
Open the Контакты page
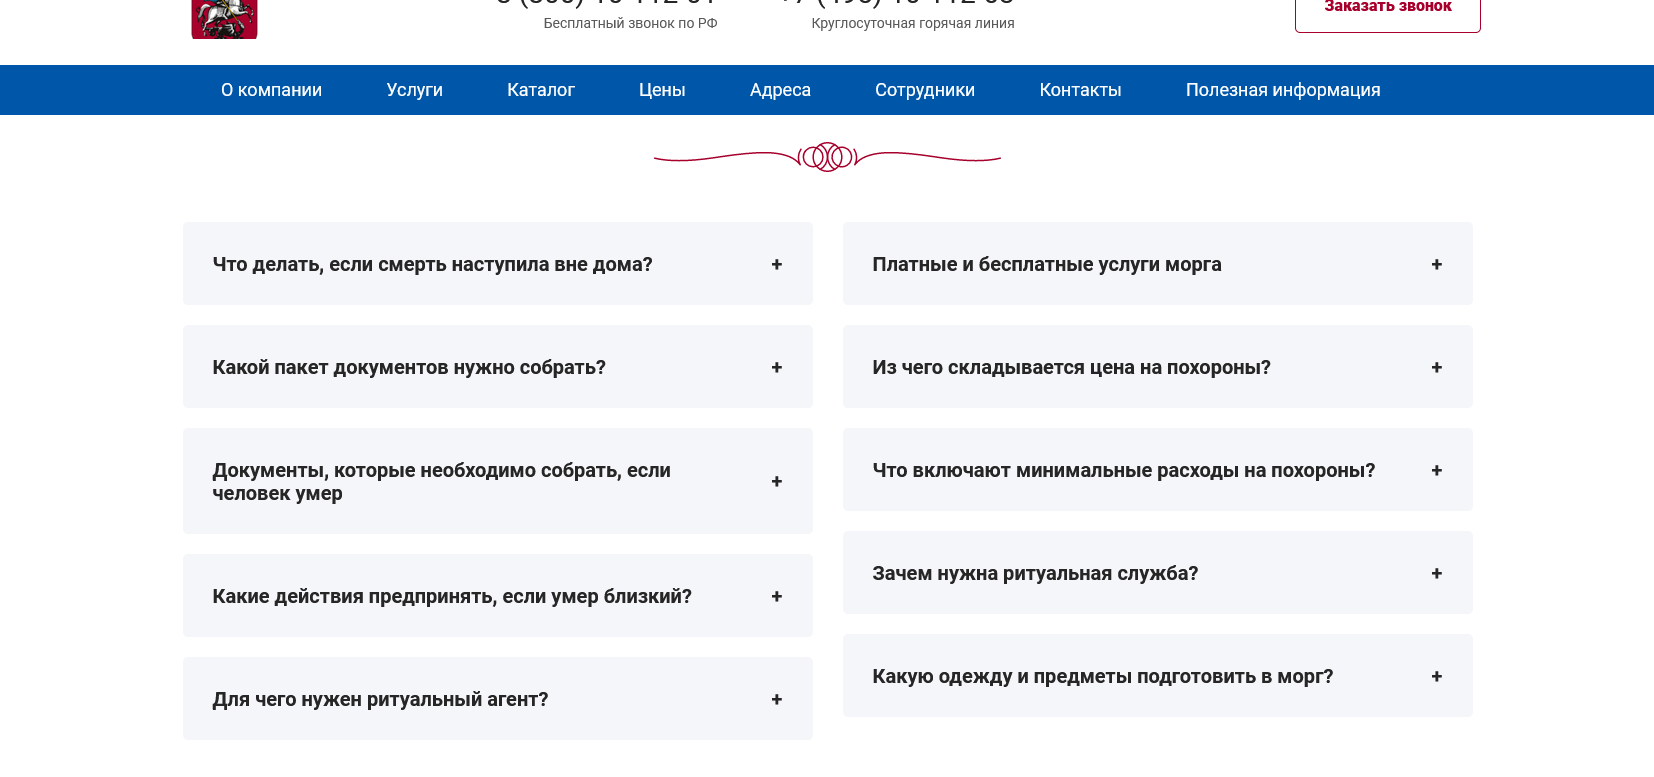[1080, 90]
